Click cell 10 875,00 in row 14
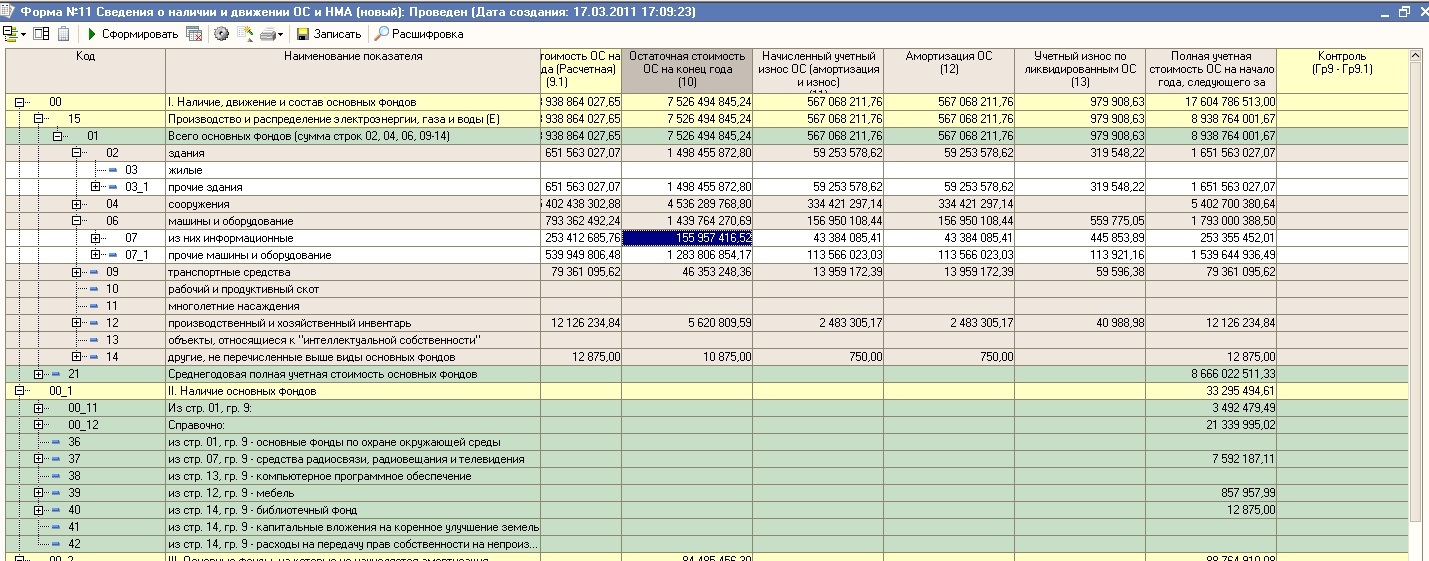 tap(687, 357)
